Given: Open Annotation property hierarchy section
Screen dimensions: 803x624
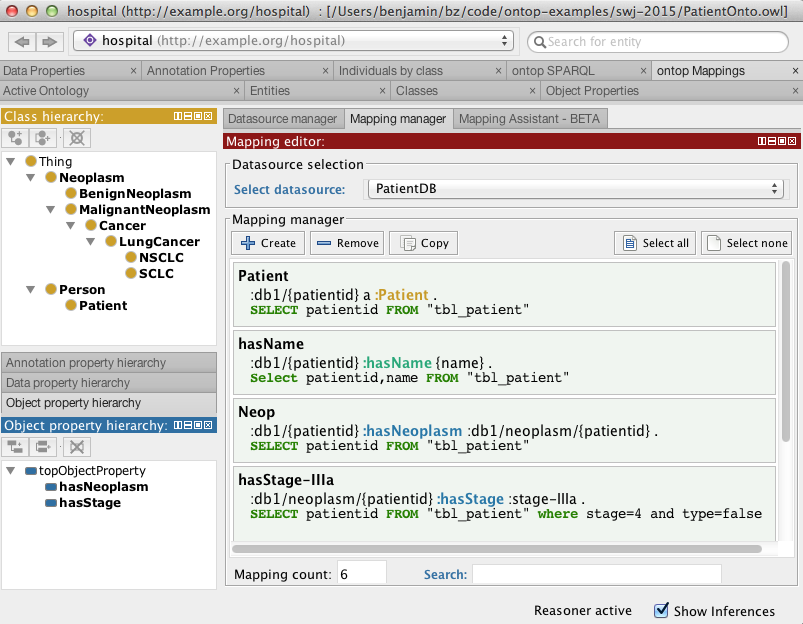Looking at the screenshot, I should pos(109,363).
